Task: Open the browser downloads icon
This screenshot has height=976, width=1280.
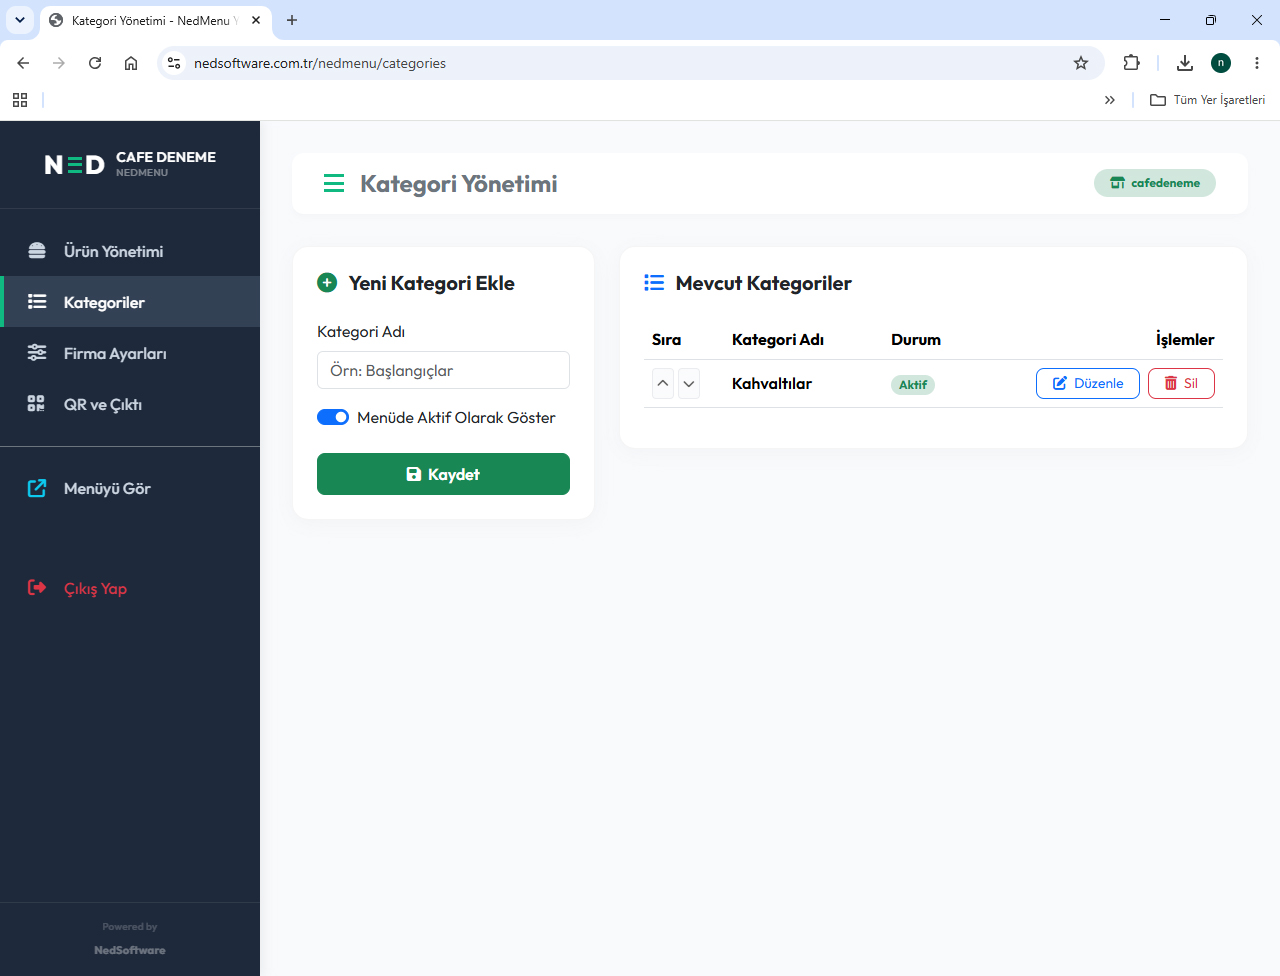Action: [1185, 63]
